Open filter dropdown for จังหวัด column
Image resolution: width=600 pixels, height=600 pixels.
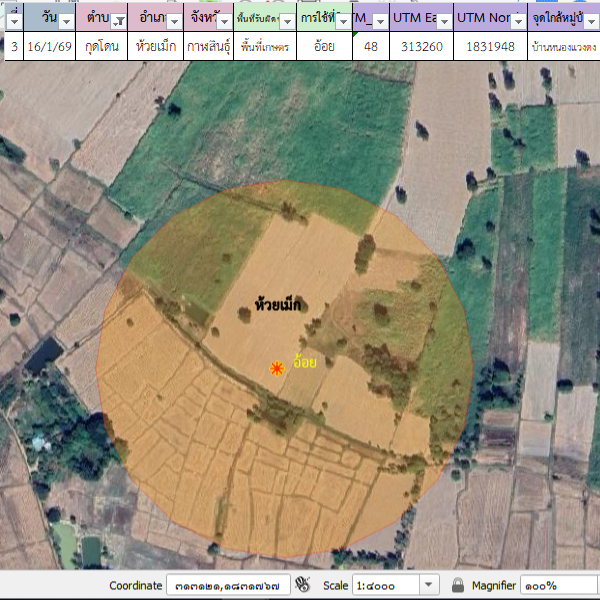coord(225,21)
